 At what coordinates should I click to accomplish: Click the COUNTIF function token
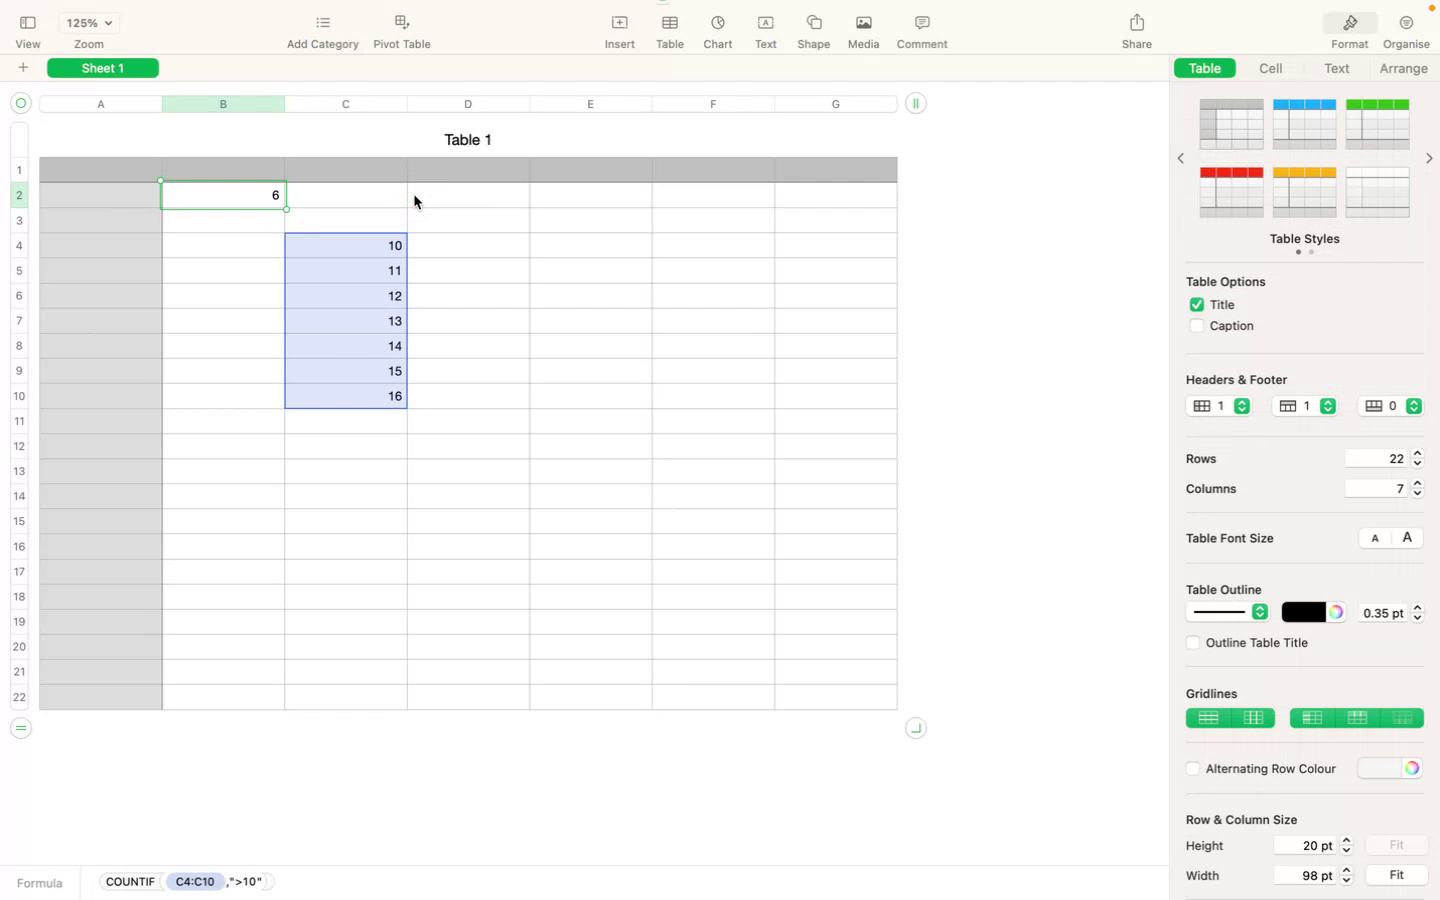(x=130, y=882)
